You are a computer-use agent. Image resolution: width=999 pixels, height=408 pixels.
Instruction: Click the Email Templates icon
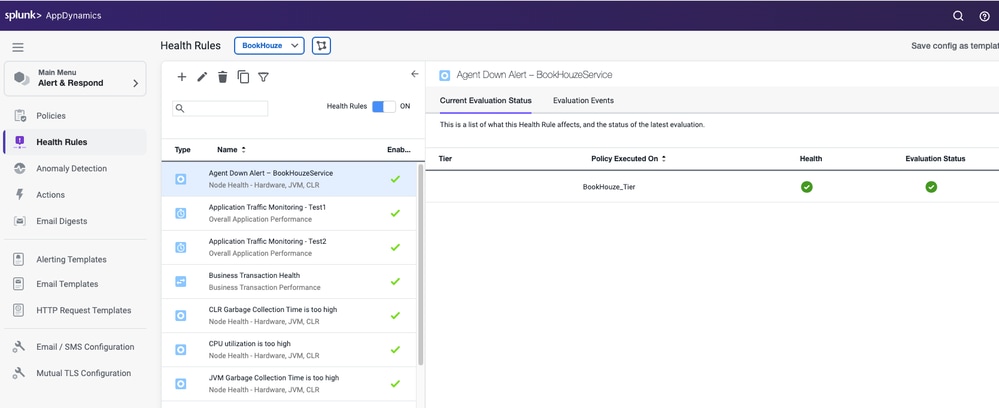[19, 284]
